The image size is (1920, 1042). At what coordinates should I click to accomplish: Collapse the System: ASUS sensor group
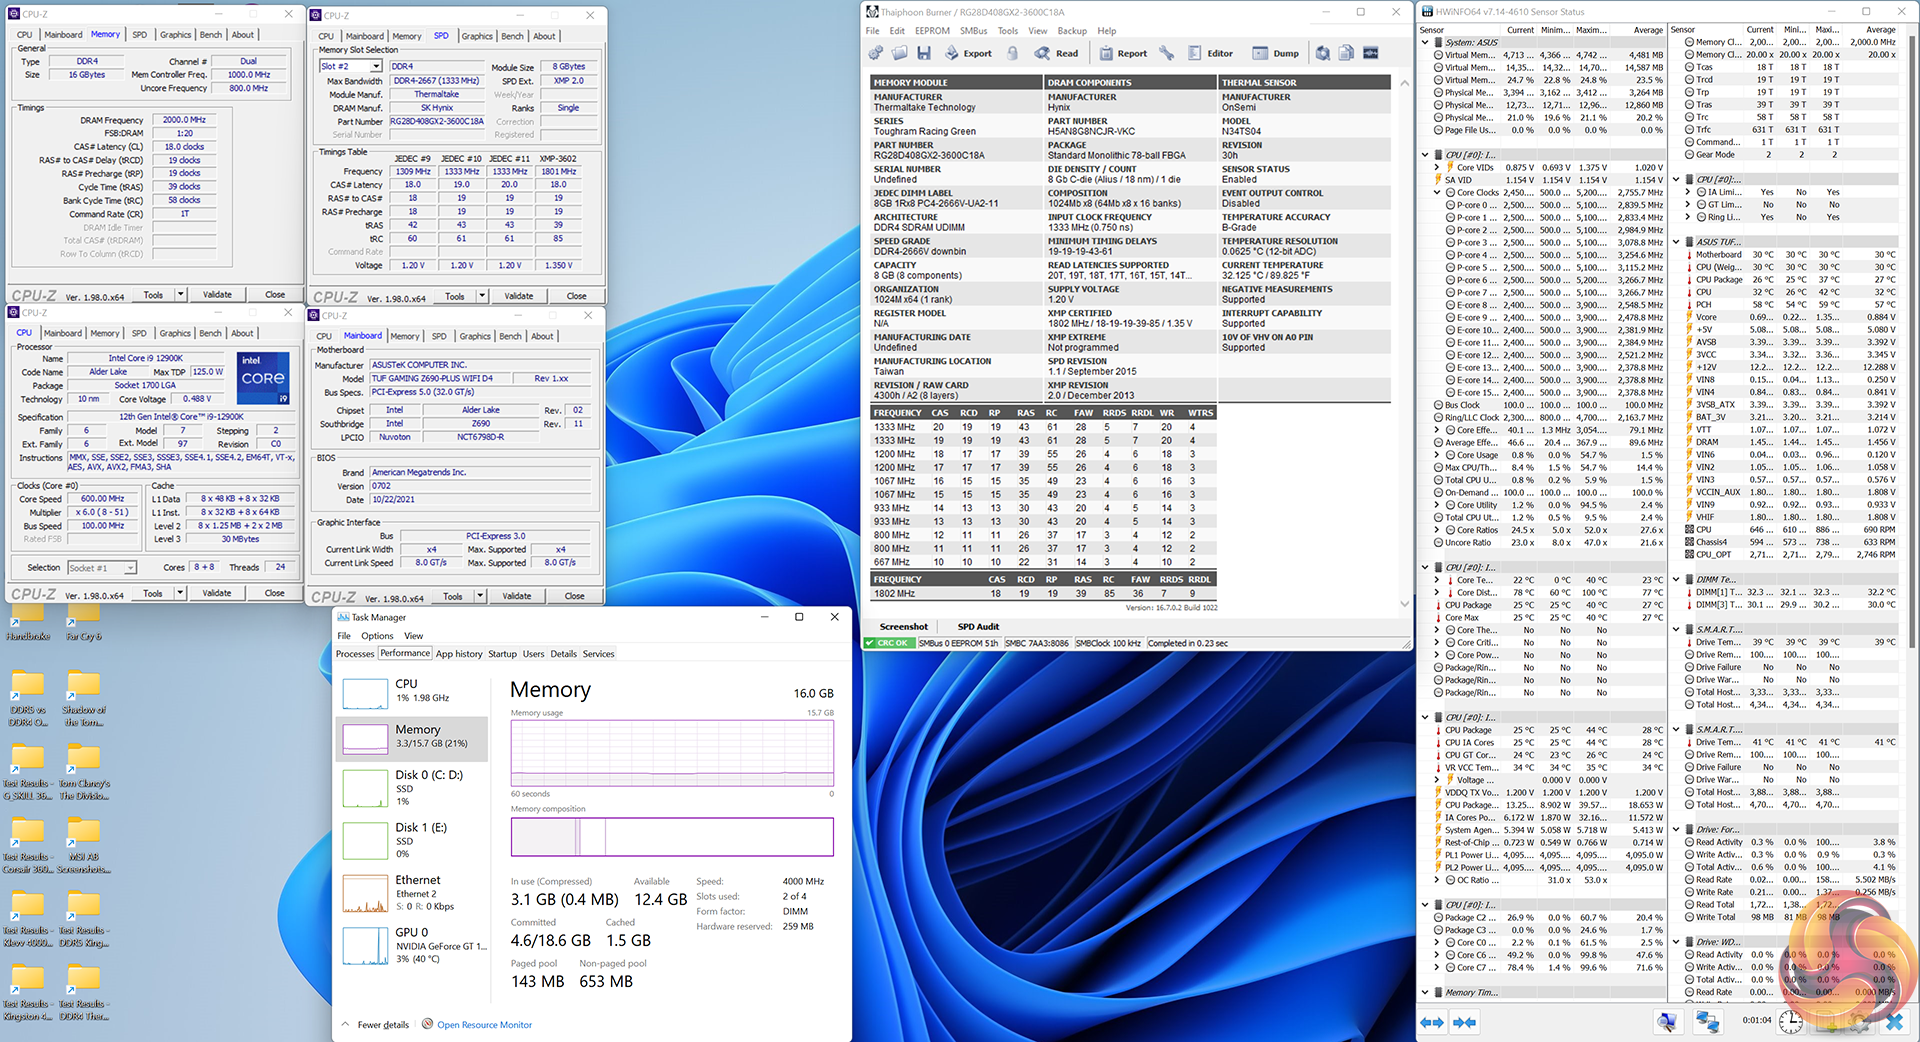pyautogui.click(x=1426, y=43)
